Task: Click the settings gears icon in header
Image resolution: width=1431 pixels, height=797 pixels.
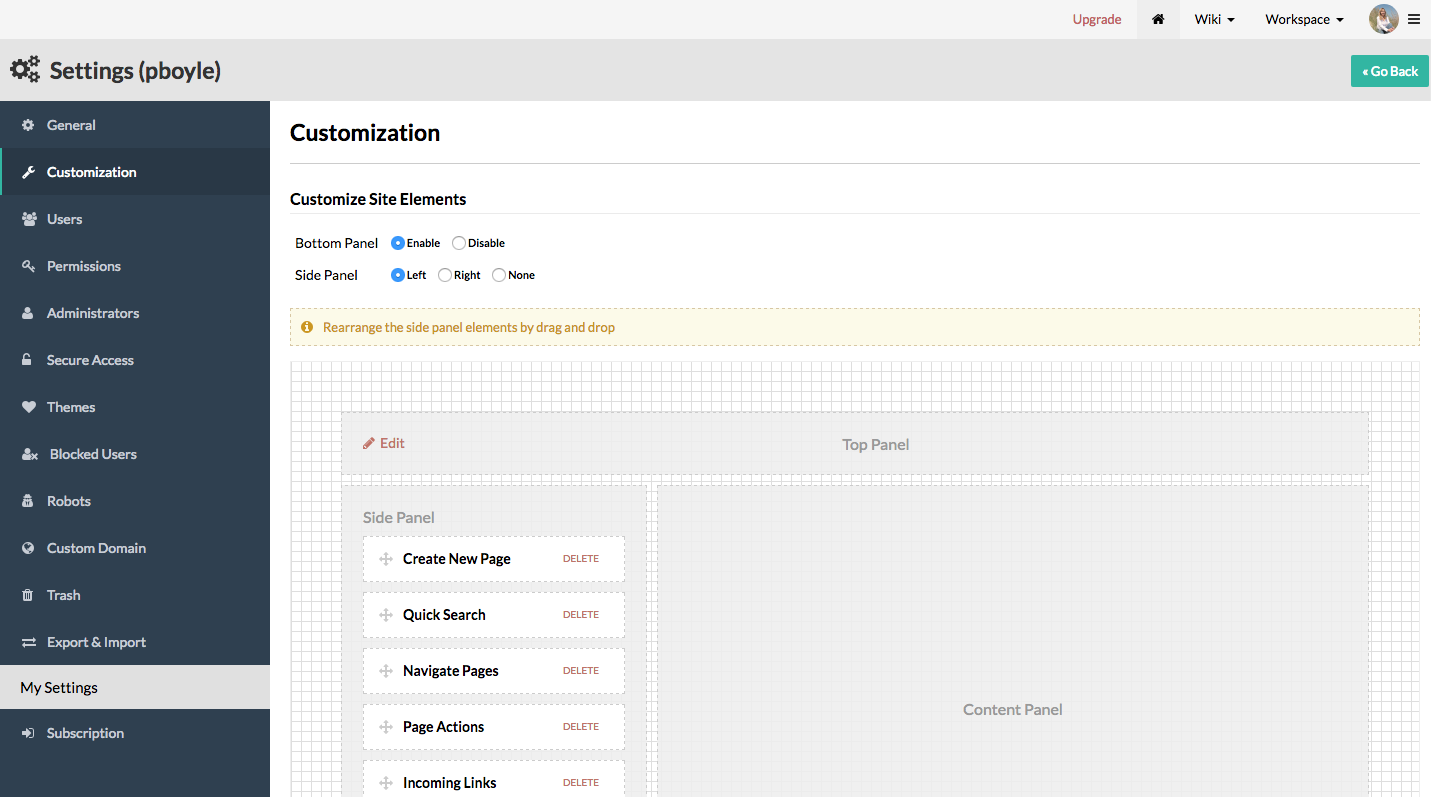Action: click(x=25, y=70)
